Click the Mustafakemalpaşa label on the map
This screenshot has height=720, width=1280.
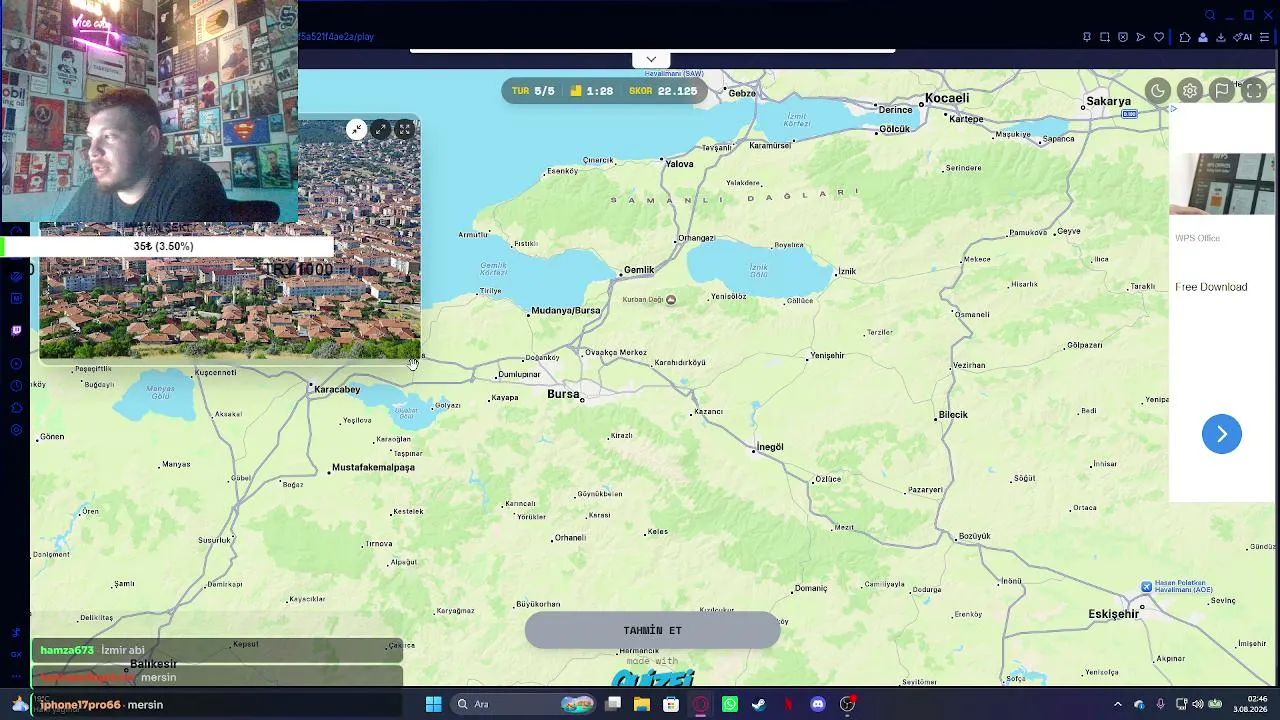[x=373, y=467]
